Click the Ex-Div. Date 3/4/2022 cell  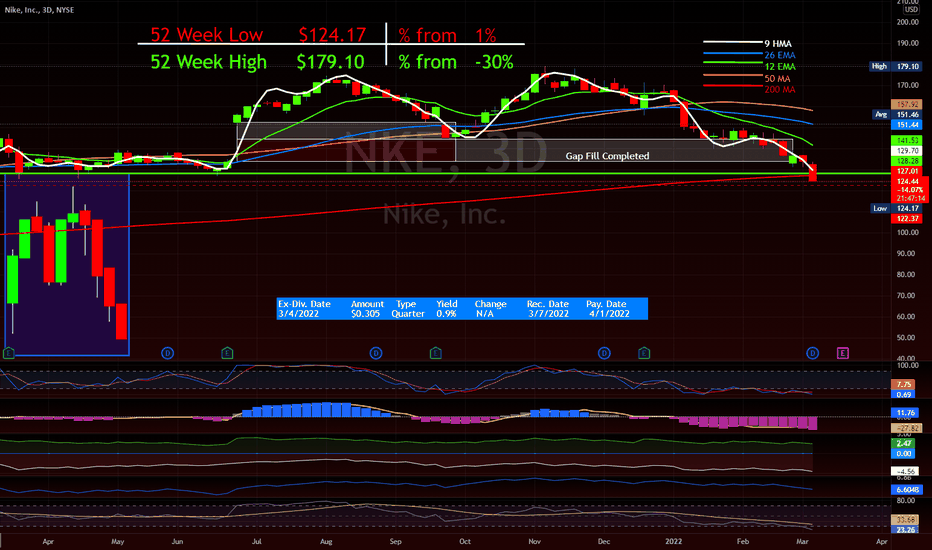304,309
